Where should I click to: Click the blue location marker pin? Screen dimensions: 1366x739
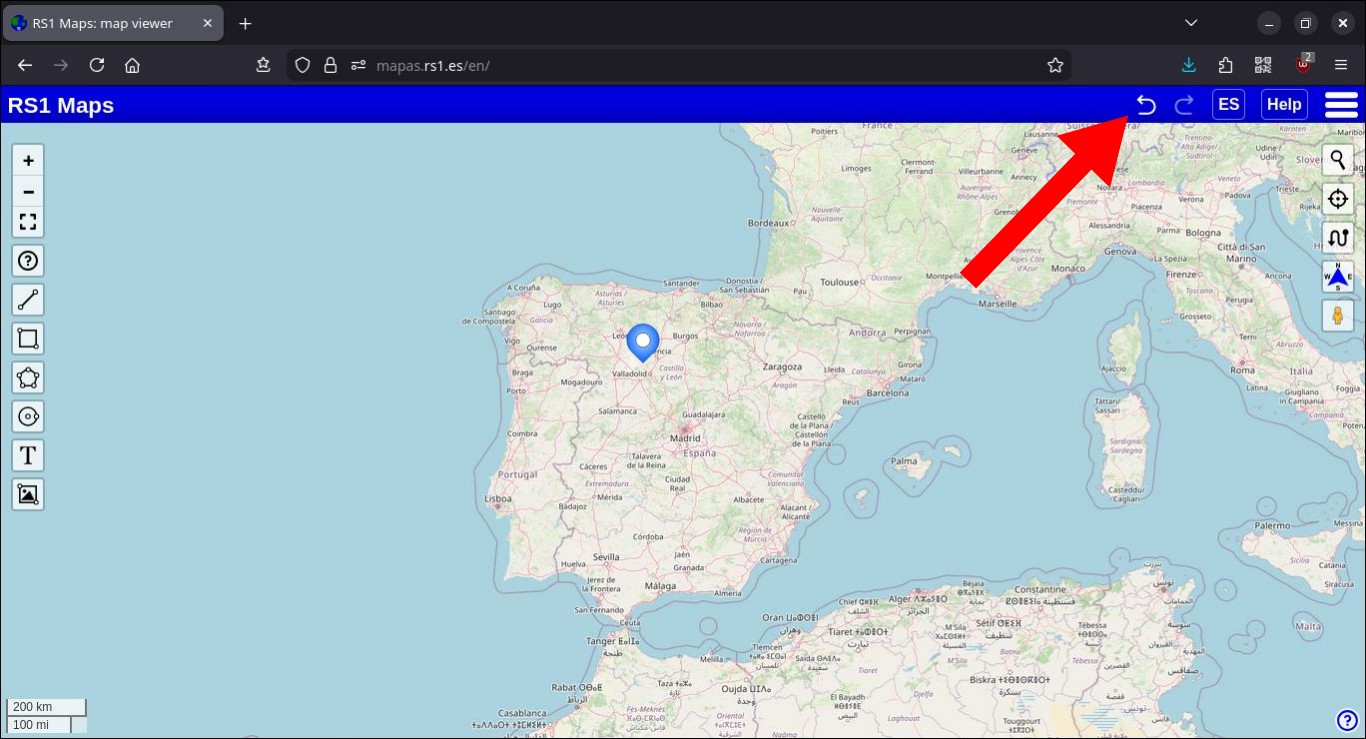(x=643, y=341)
